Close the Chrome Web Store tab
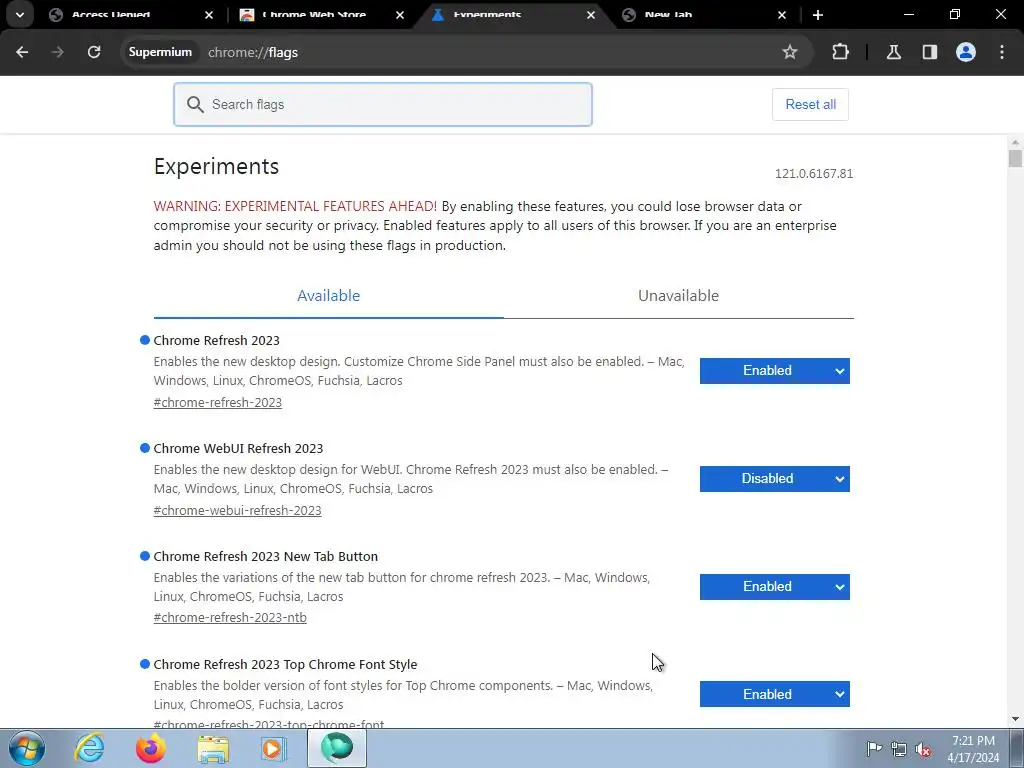The image size is (1024, 768). pyautogui.click(x=400, y=14)
